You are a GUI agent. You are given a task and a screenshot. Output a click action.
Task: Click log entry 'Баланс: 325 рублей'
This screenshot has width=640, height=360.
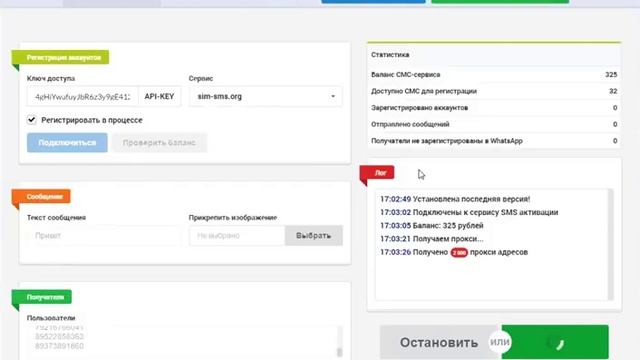431,226
